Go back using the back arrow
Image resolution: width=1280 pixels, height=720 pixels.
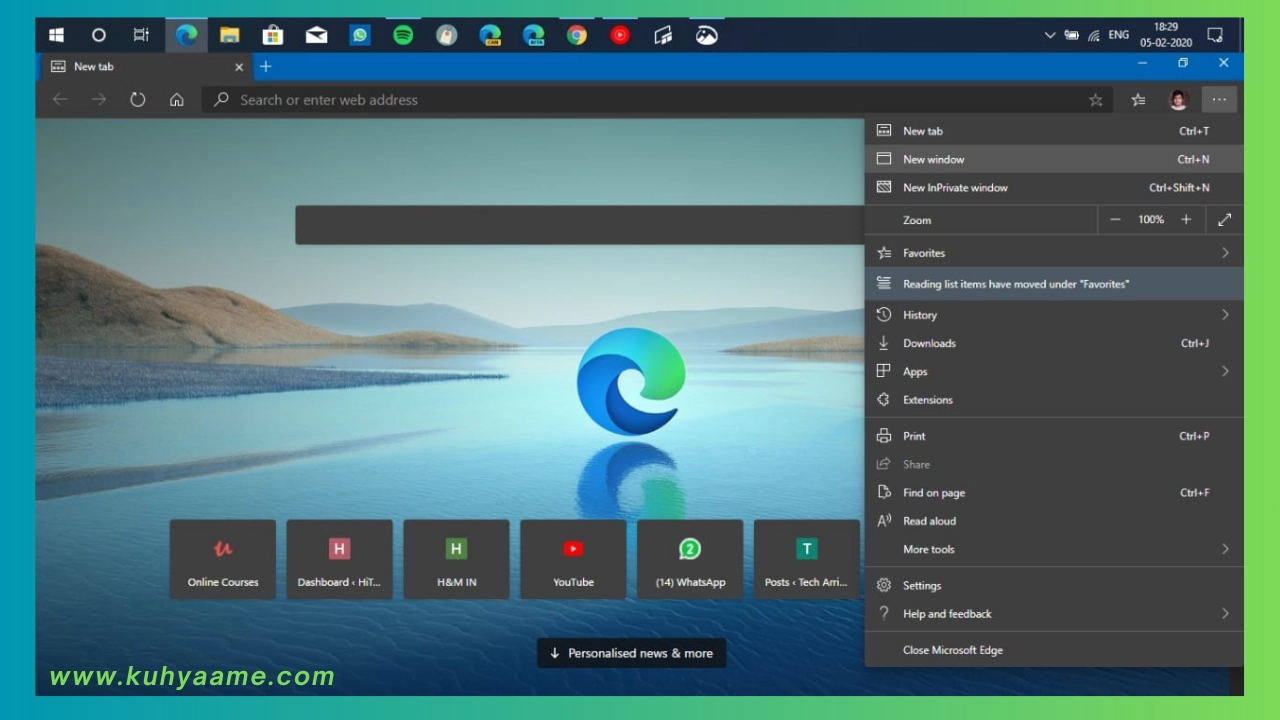[60, 100]
